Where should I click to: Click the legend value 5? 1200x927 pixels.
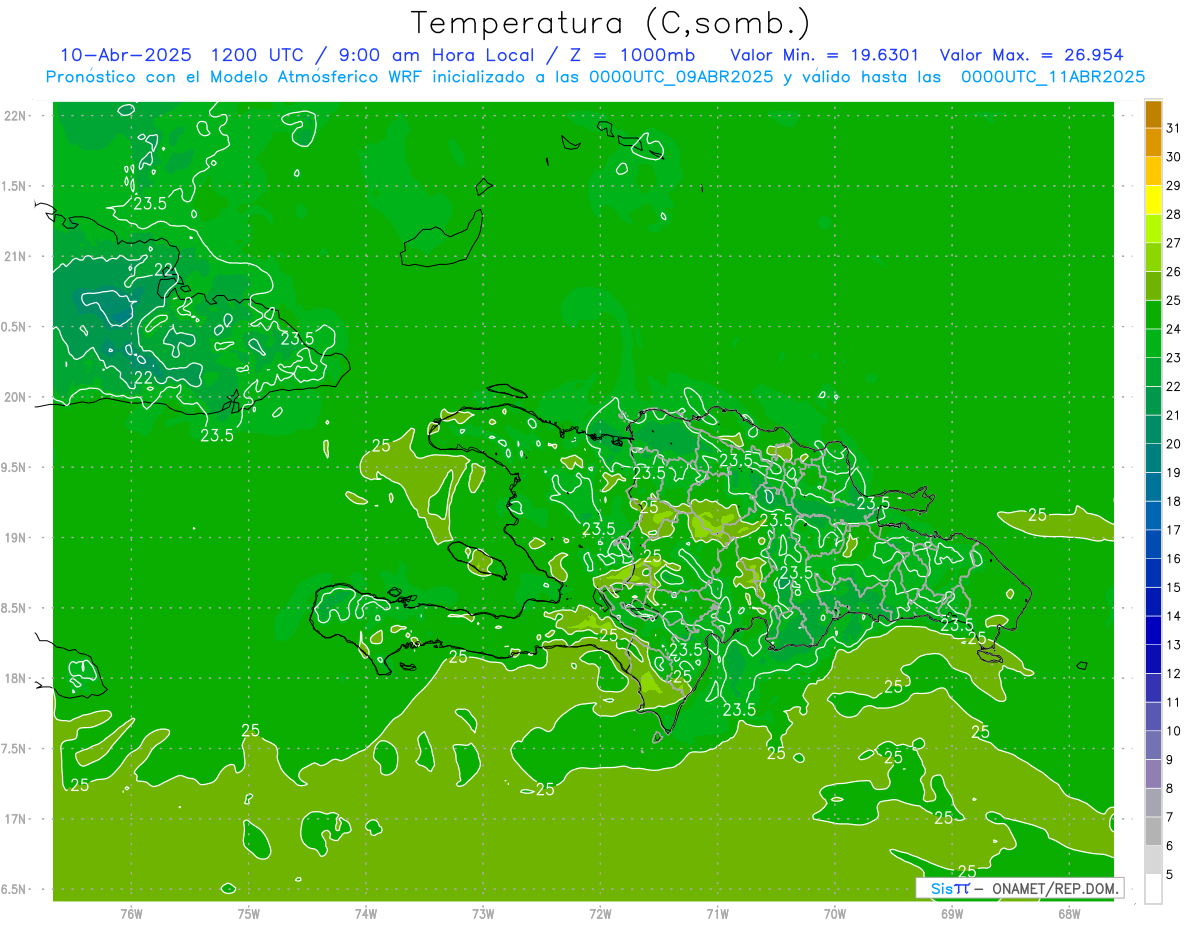point(1170,874)
